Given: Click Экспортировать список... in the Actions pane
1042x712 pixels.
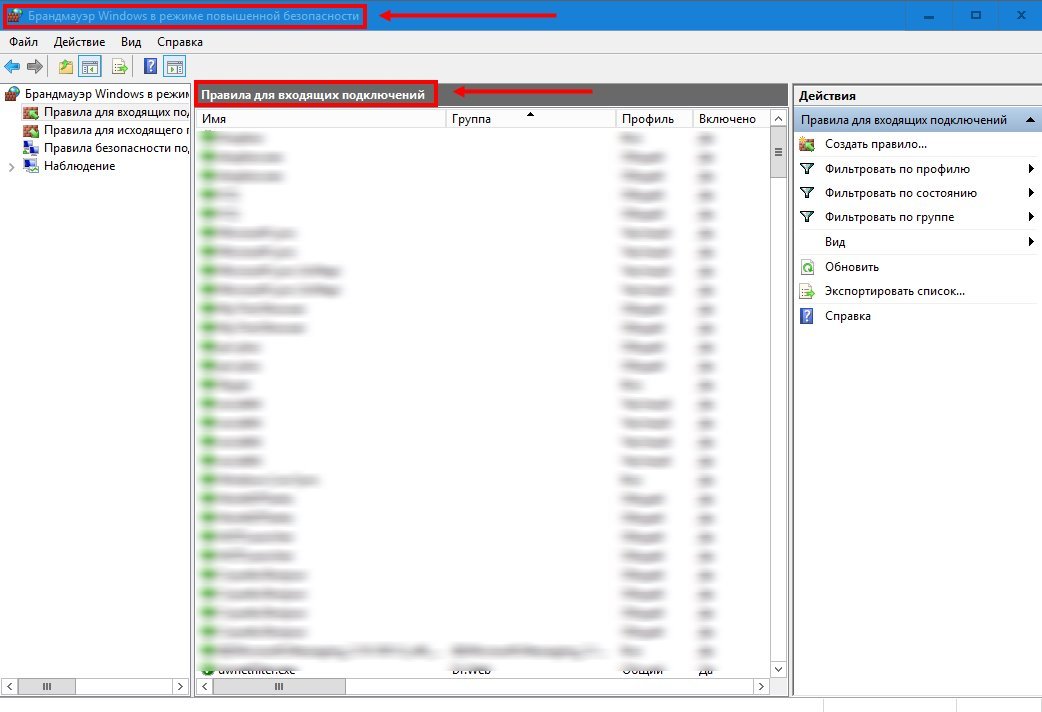Looking at the screenshot, I should click(x=894, y=291).
